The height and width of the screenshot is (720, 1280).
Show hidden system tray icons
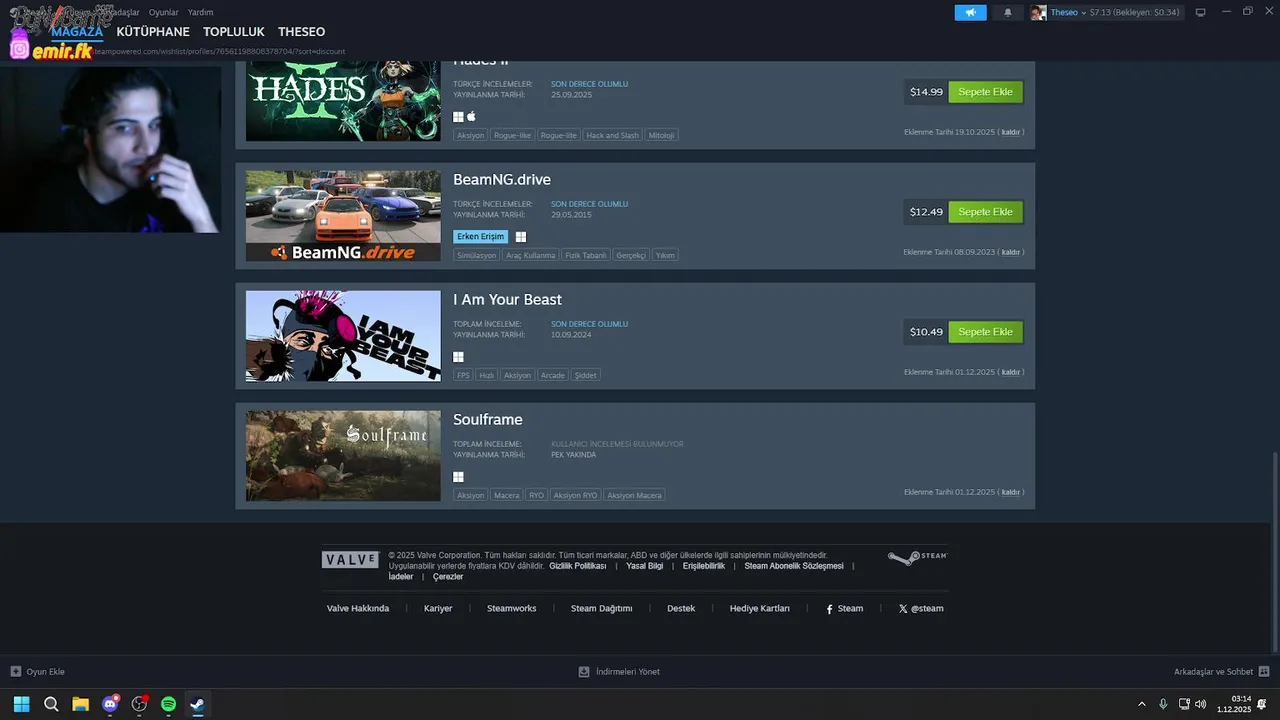[1142, 704]
